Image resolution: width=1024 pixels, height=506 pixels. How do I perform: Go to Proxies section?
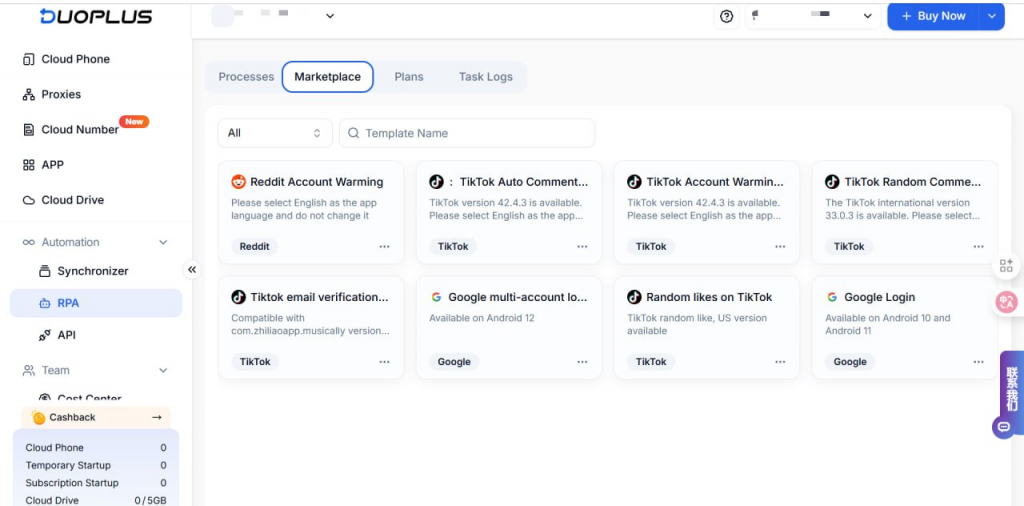click(61, 94)
